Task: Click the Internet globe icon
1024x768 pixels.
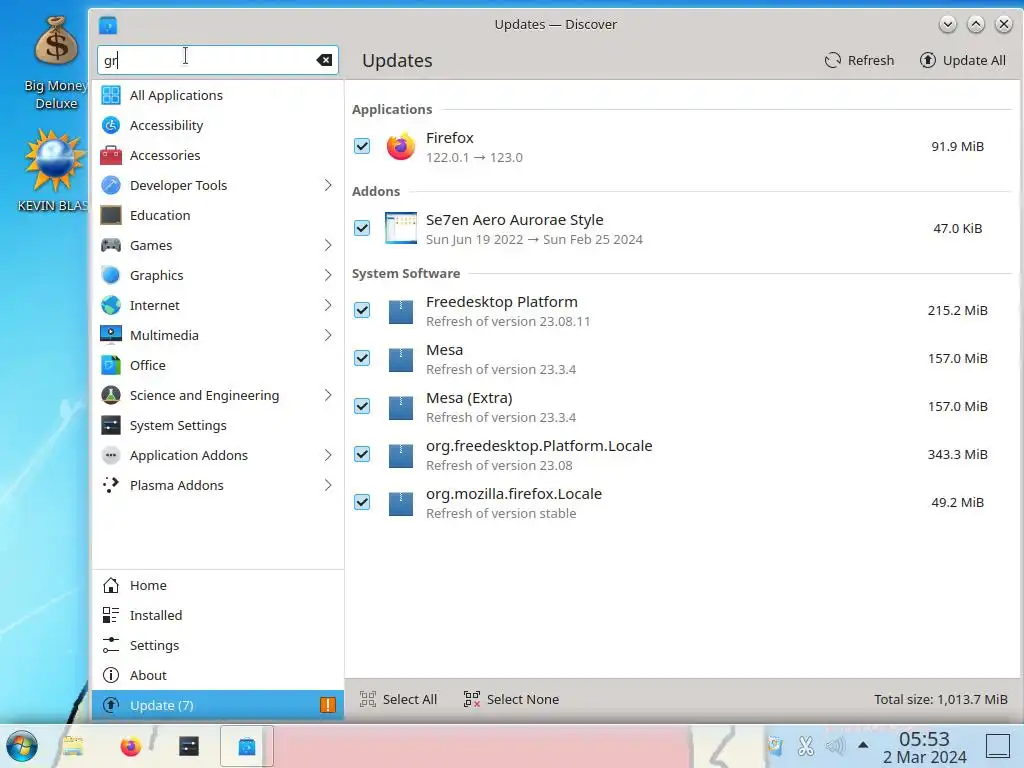Action: 111,306
